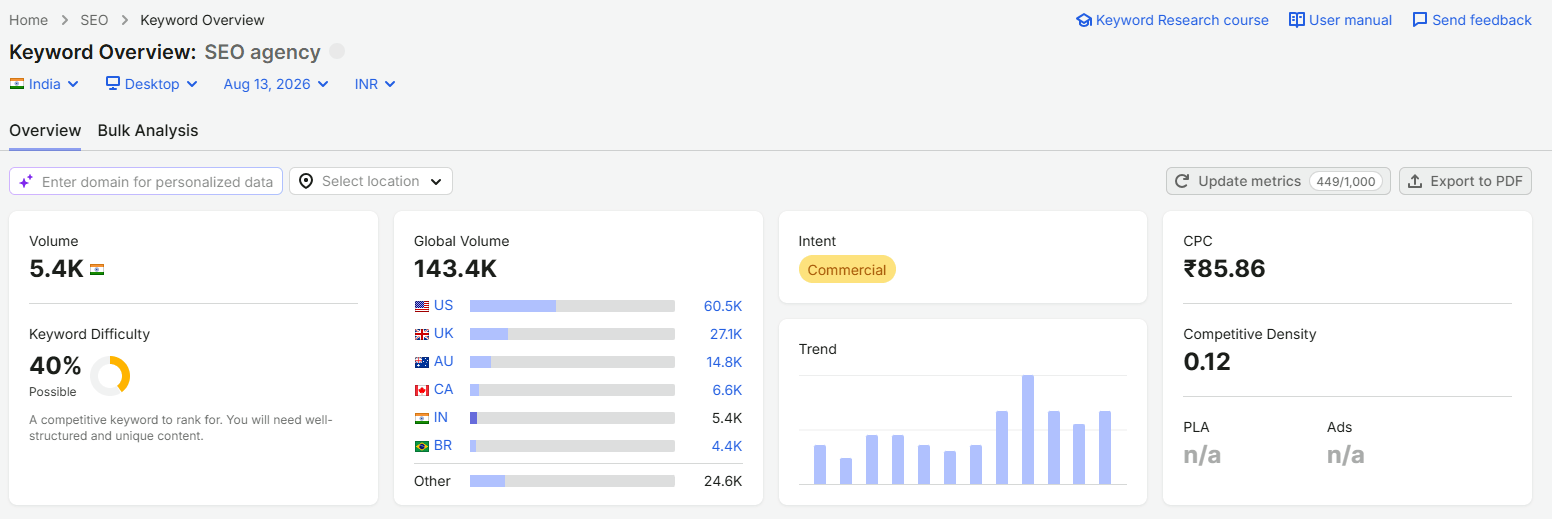The width and height of the screenshot is (1552, 519).
Task: Click the graduation cap course icon
Action: click(1083, 20)
